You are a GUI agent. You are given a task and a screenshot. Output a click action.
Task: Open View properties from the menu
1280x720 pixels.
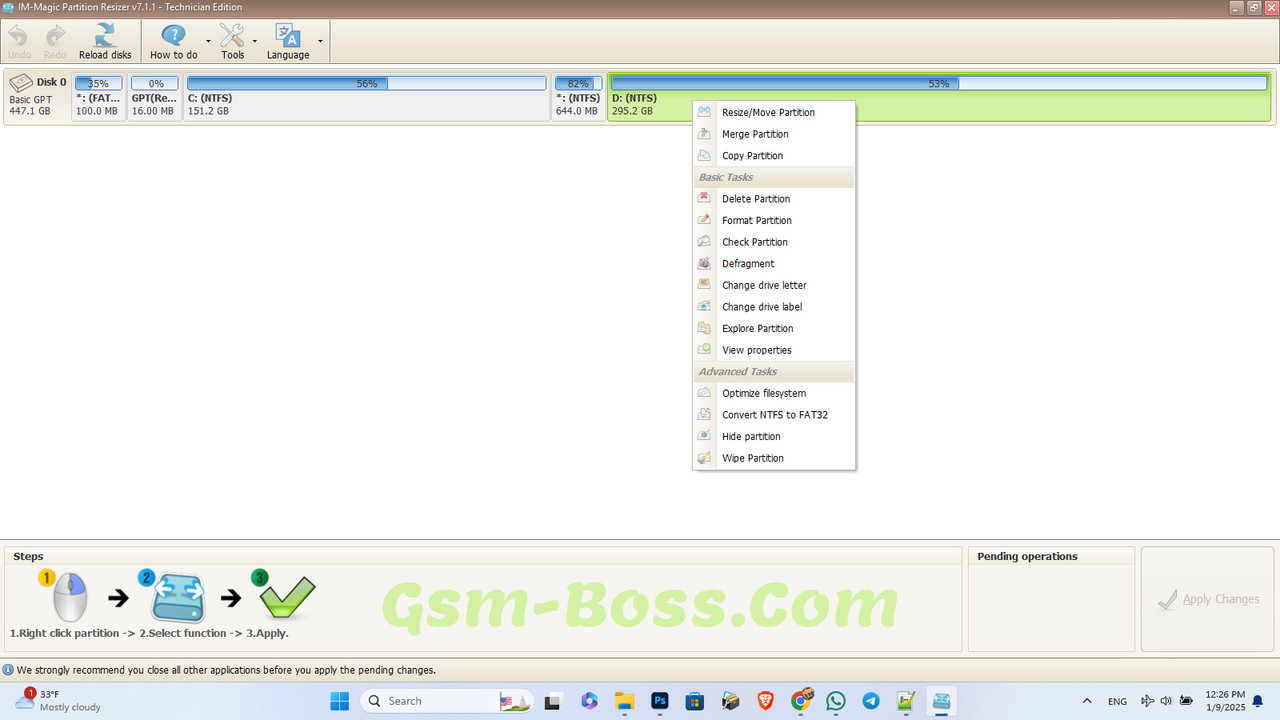pyautogui.click(x=774, y=350)
